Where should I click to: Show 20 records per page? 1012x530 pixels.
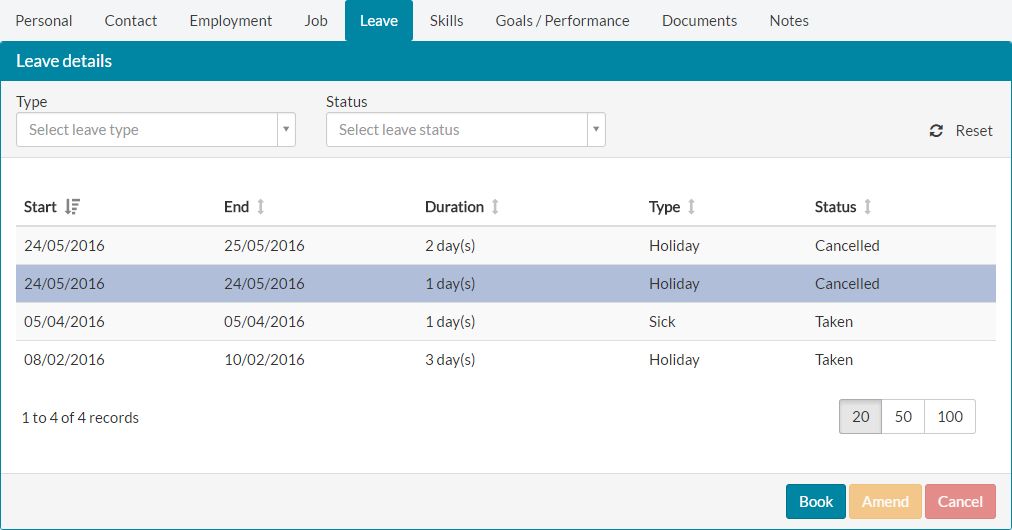860,417
